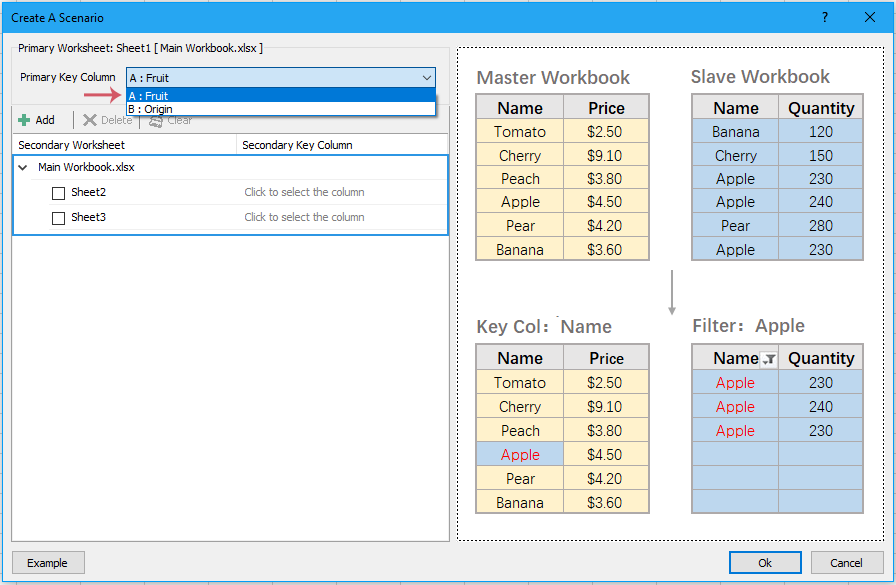Close the Create A Scenario dialog
This screenshot has height=585, width=896.
coord(869,17)
